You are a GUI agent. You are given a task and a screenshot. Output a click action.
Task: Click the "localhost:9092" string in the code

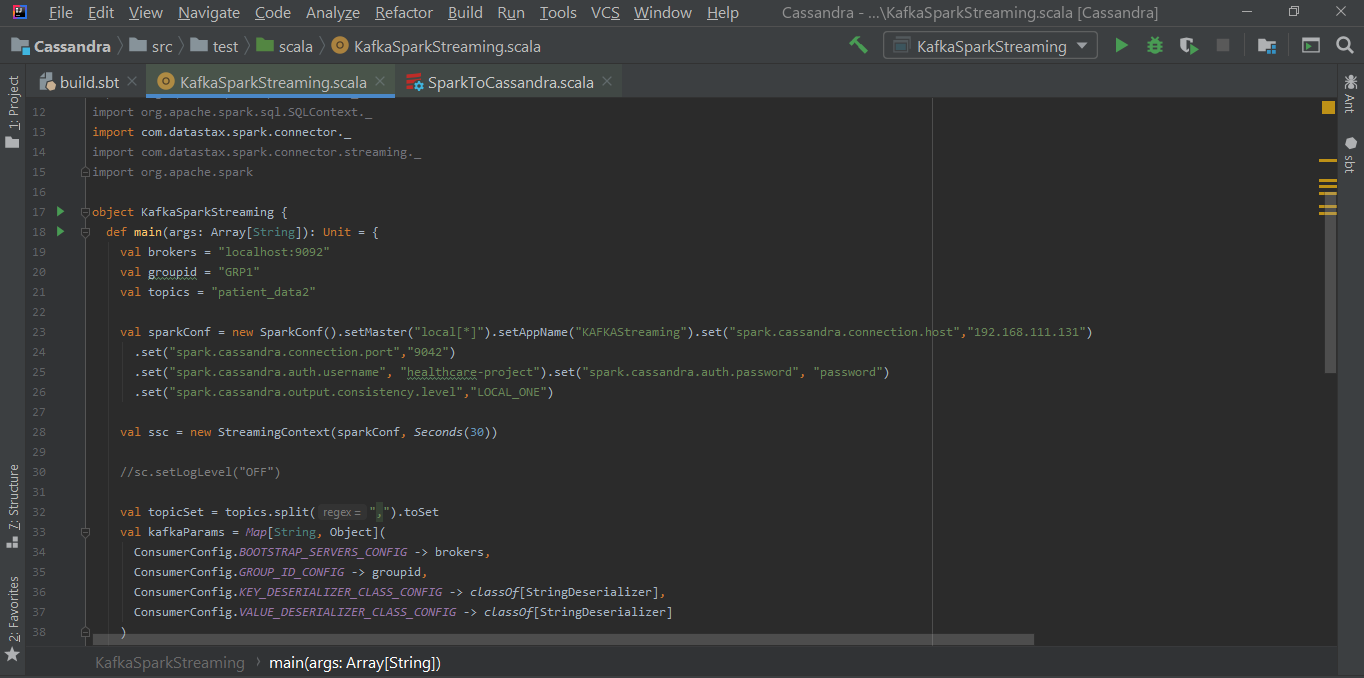point(274,252)
